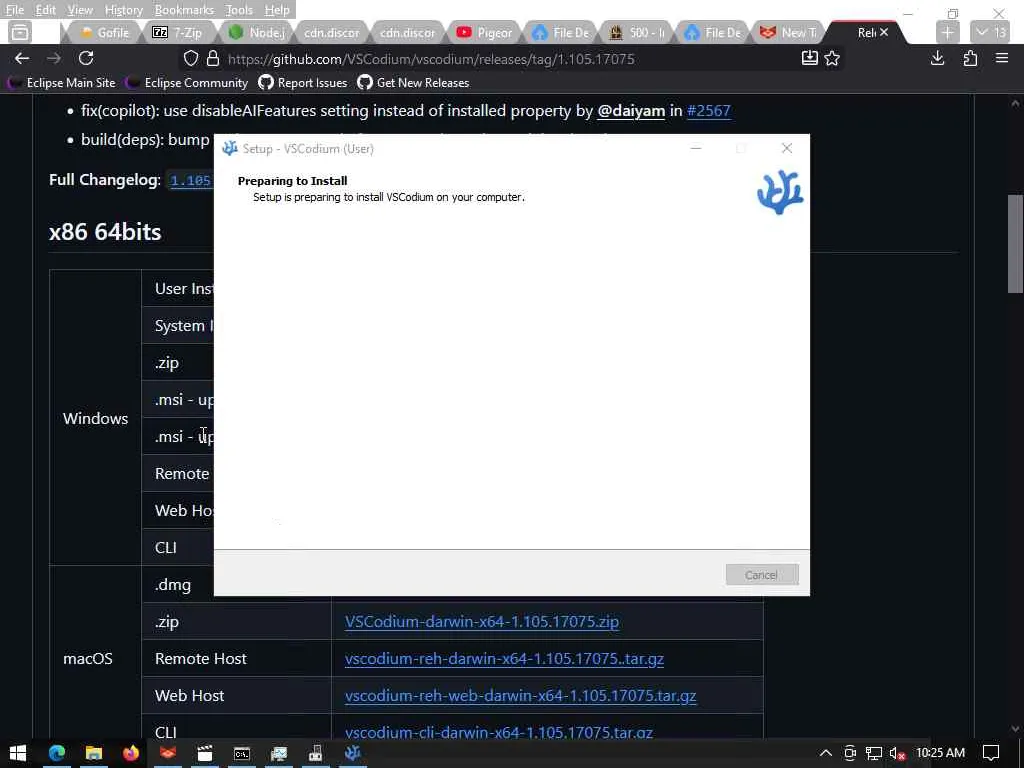Click the scrollbar down arrow

(x=1015, y=728)
